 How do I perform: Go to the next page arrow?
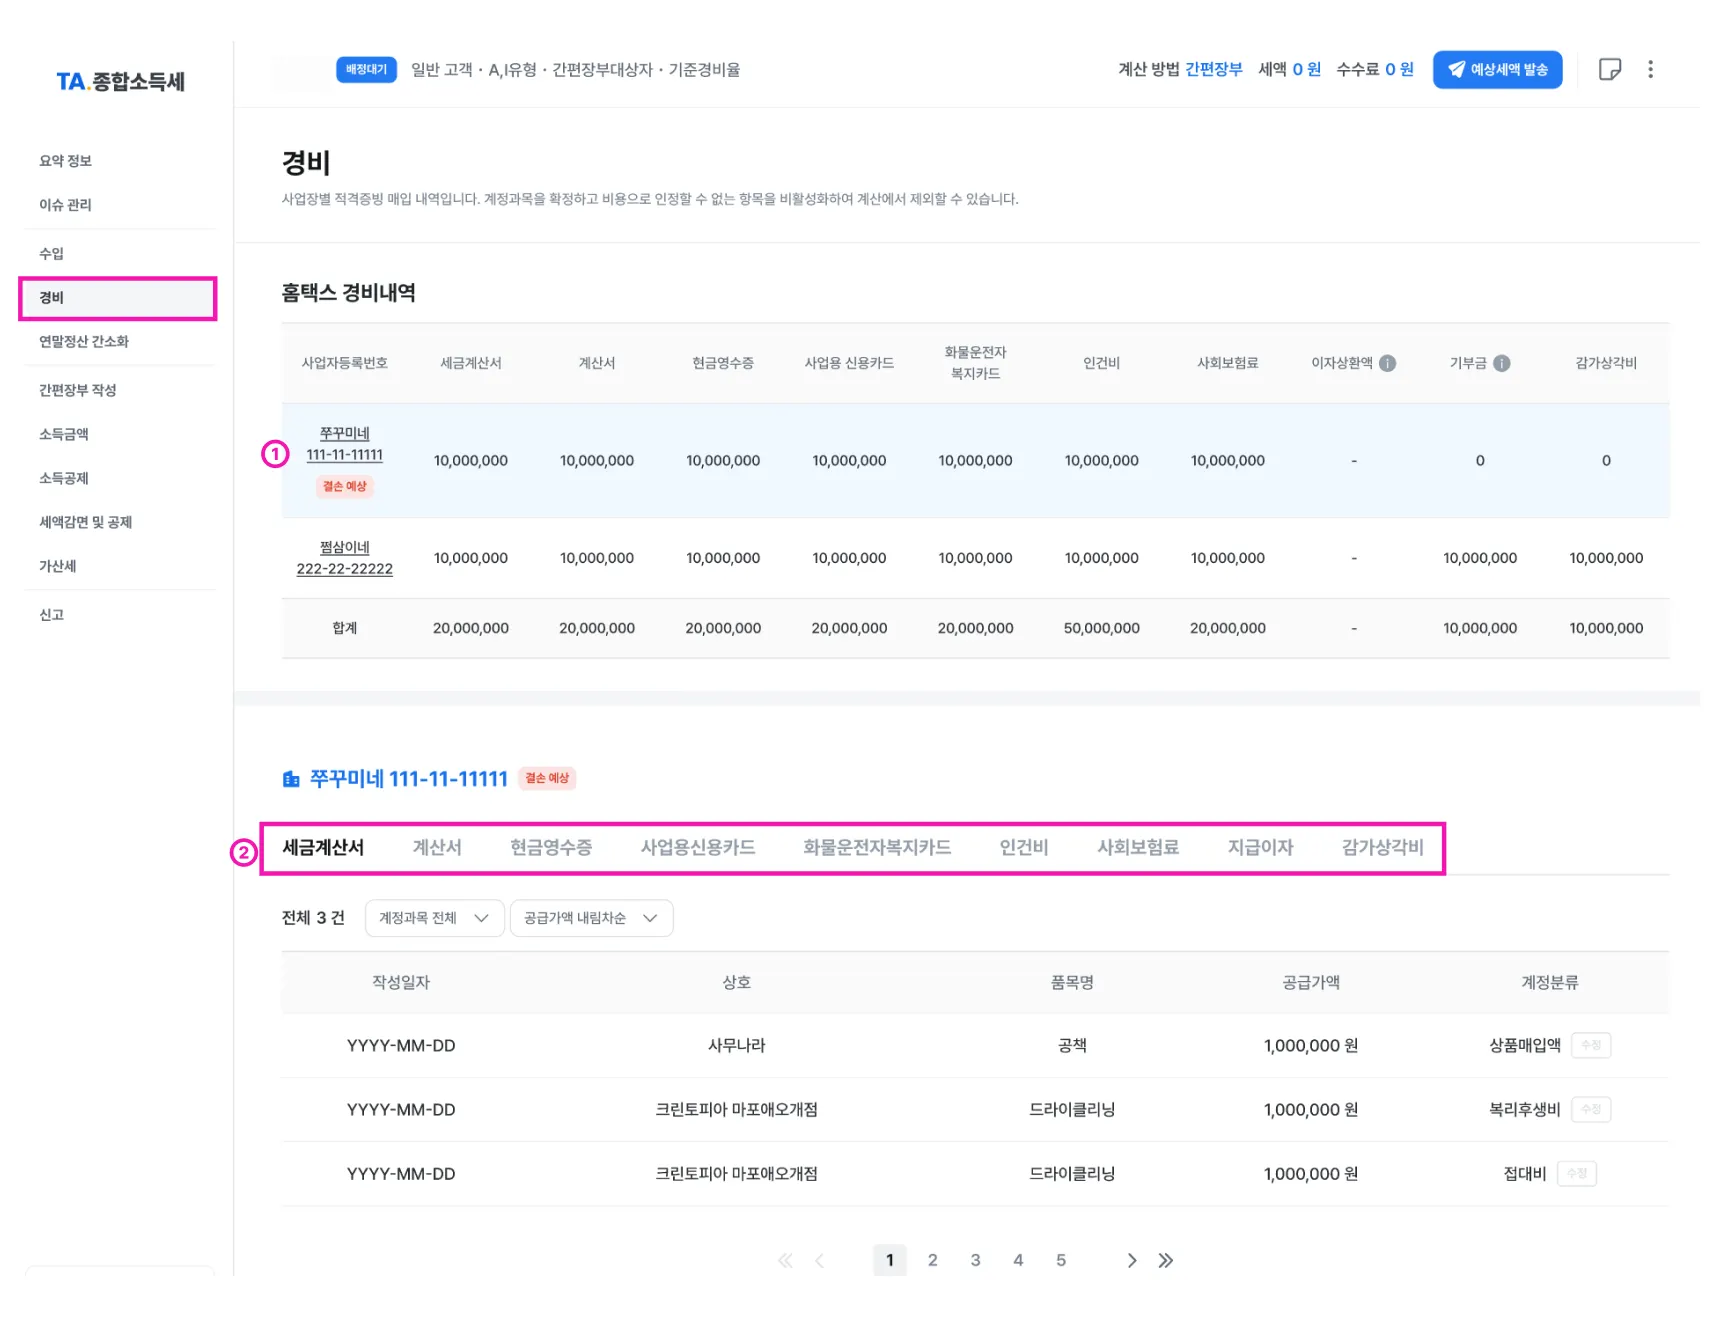pos(1131,1260)
